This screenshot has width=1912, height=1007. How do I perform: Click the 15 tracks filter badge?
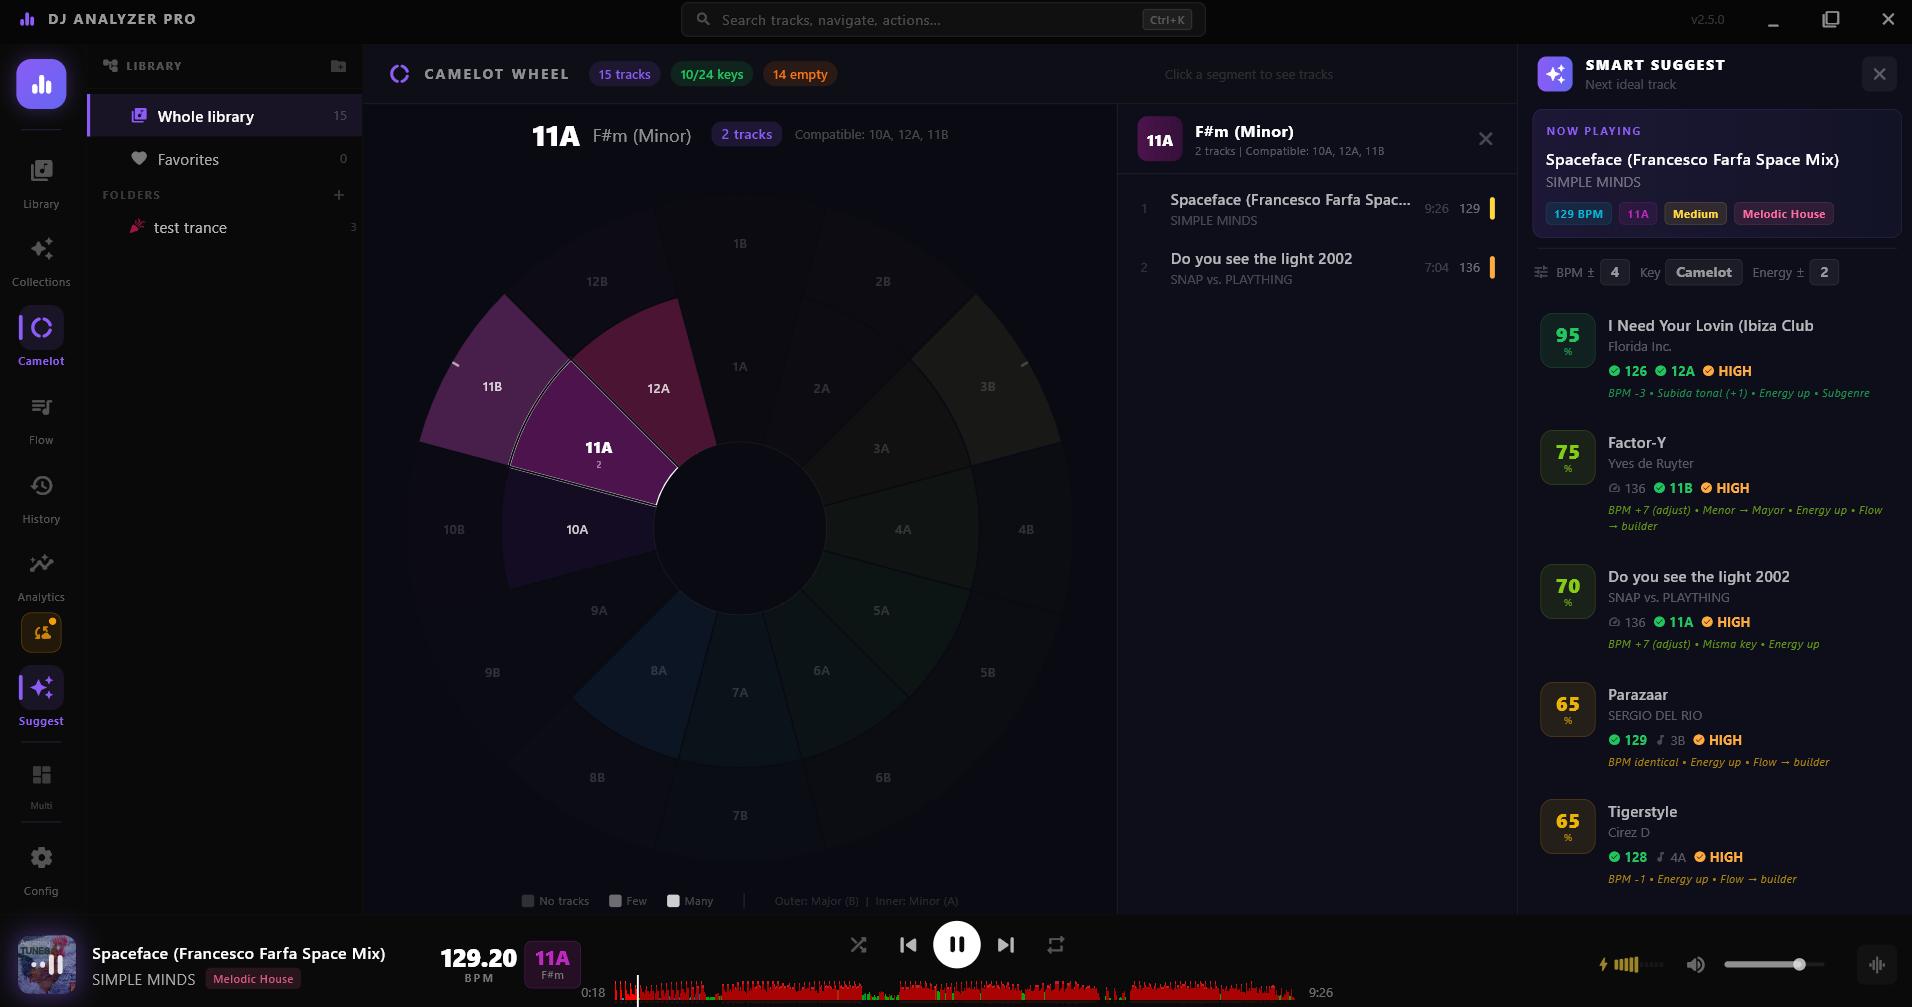[624, 73]
